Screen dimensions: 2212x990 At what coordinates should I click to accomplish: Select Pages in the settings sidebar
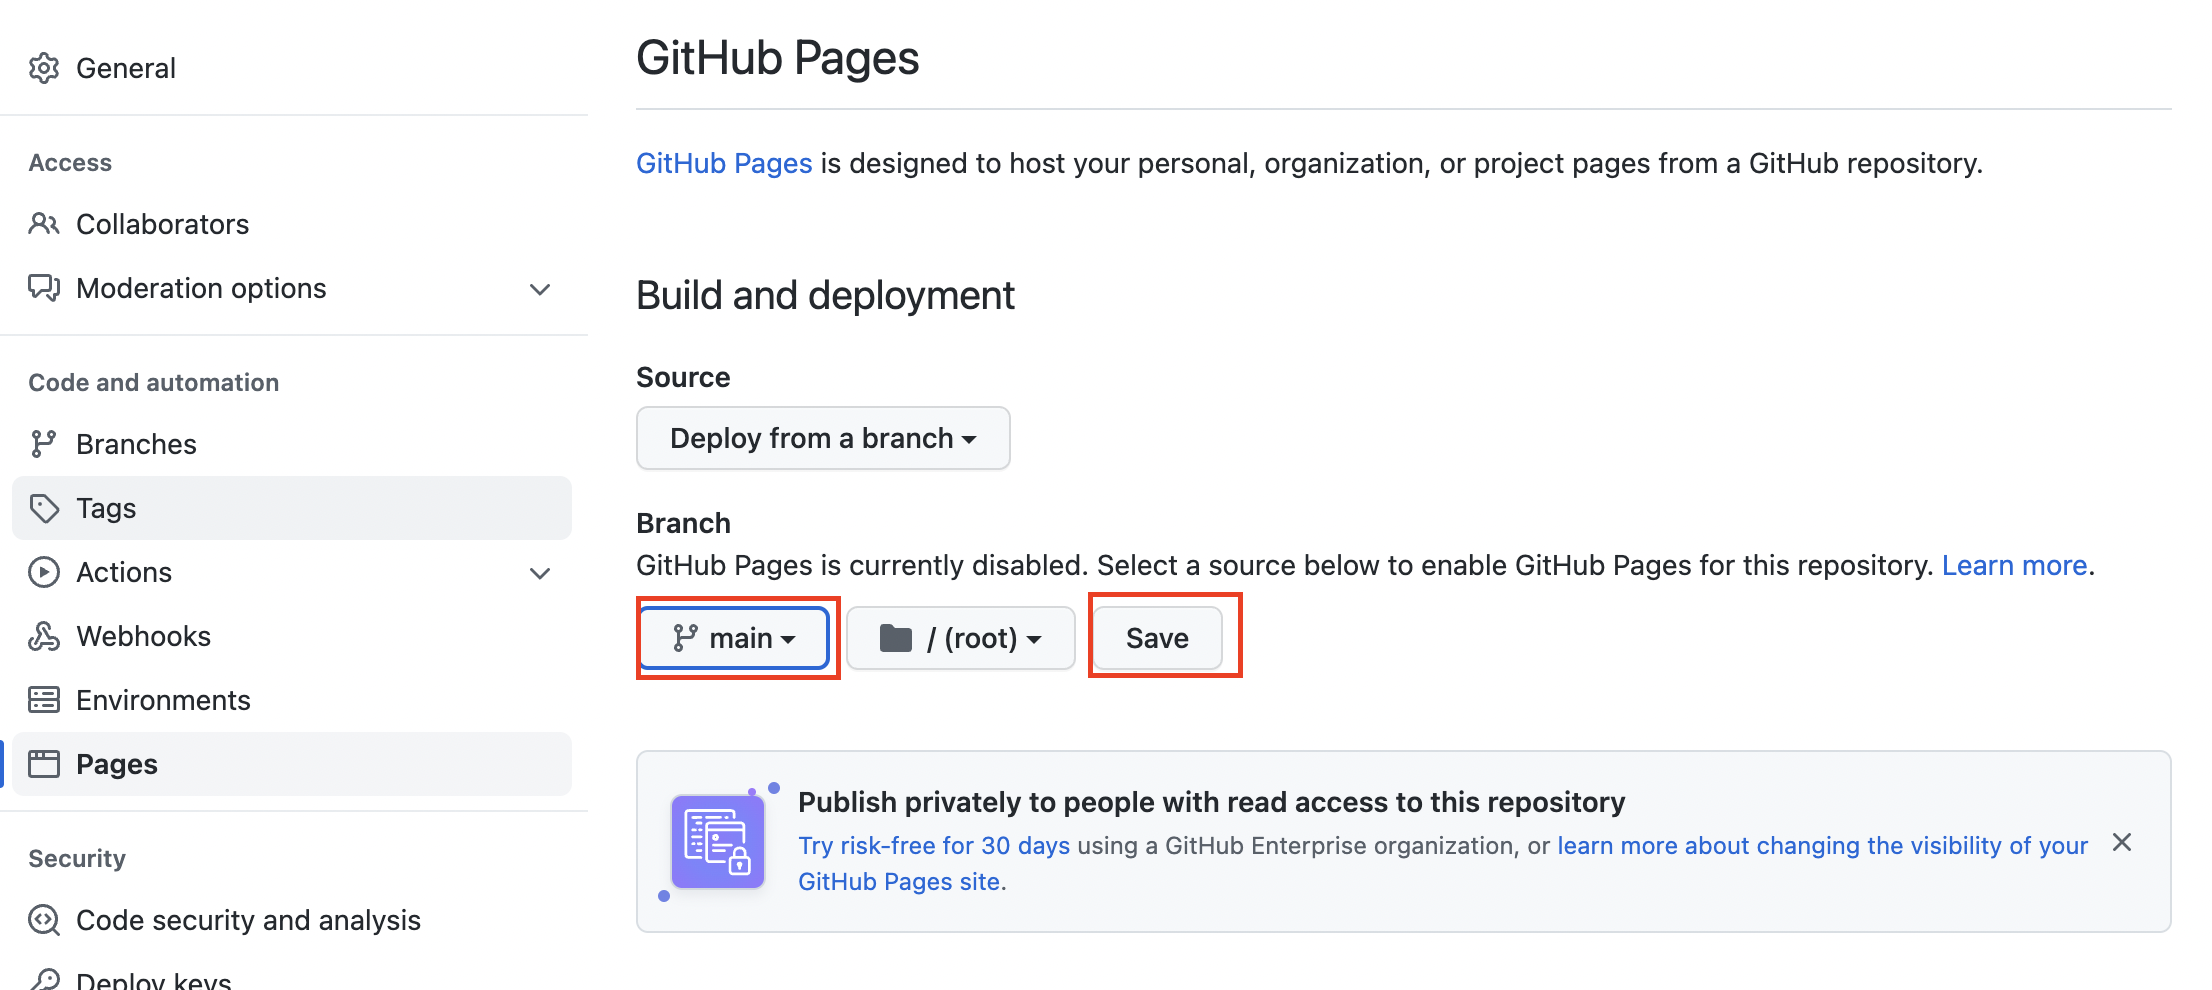coord(292,764)
